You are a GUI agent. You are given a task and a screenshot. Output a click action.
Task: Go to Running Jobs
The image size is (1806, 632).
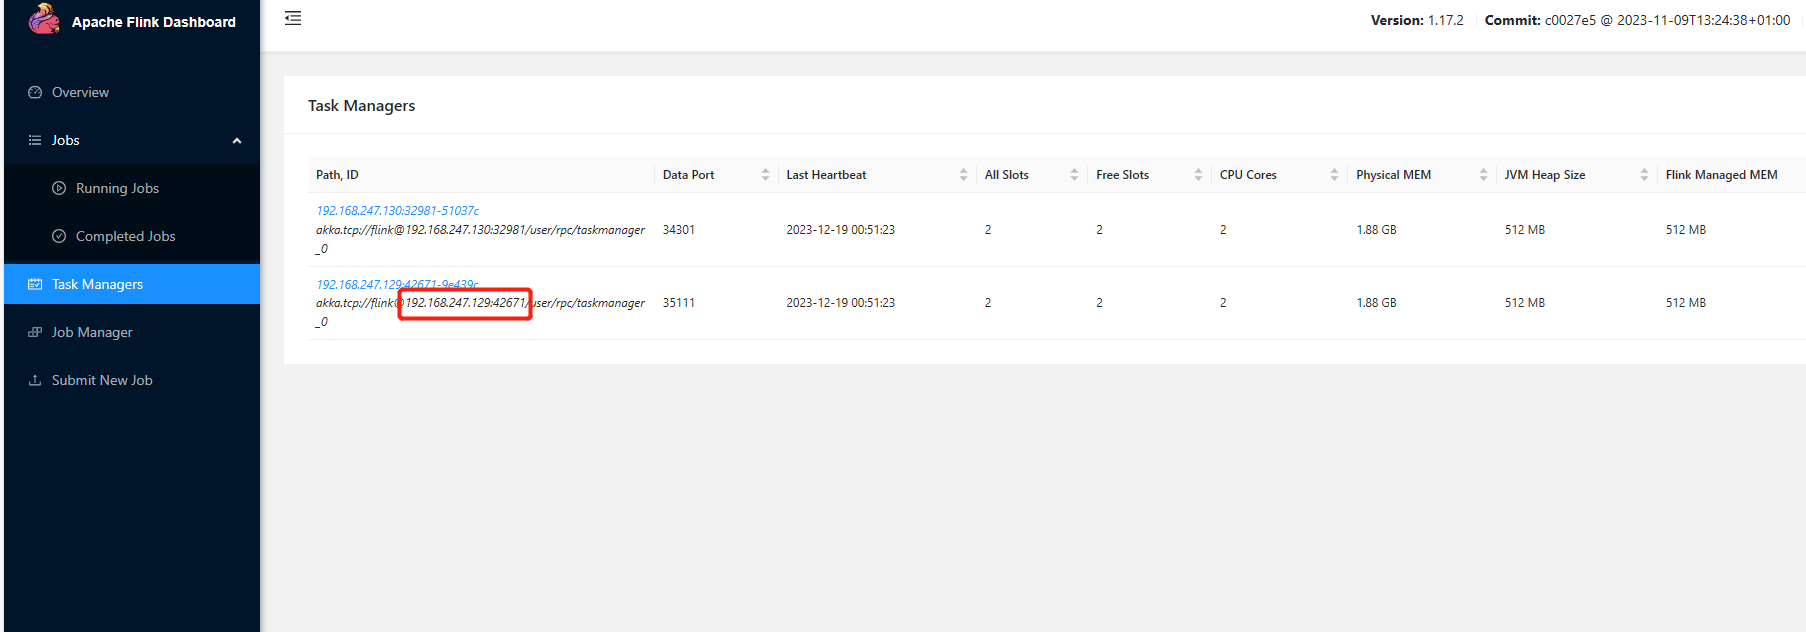coord(117,188)
